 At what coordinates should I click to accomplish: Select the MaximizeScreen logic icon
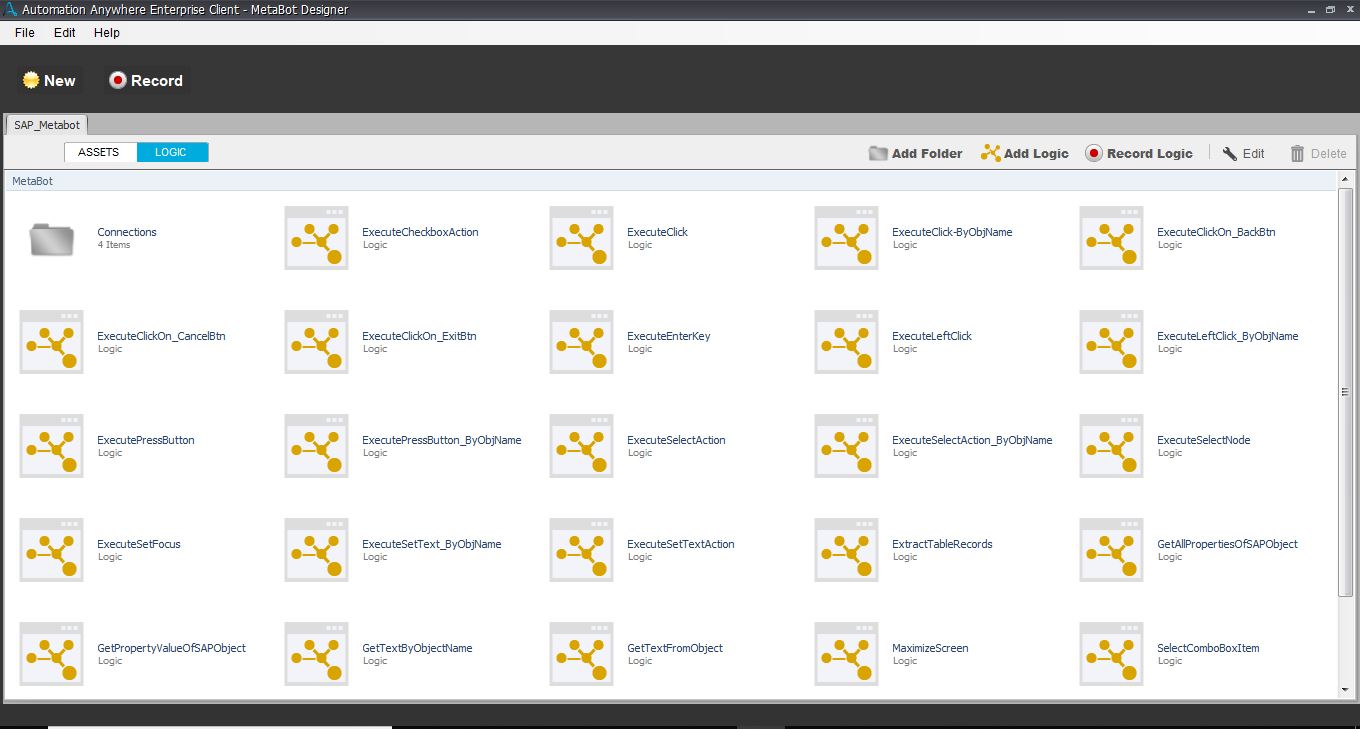pyautogui.click(x=846, y=655)
